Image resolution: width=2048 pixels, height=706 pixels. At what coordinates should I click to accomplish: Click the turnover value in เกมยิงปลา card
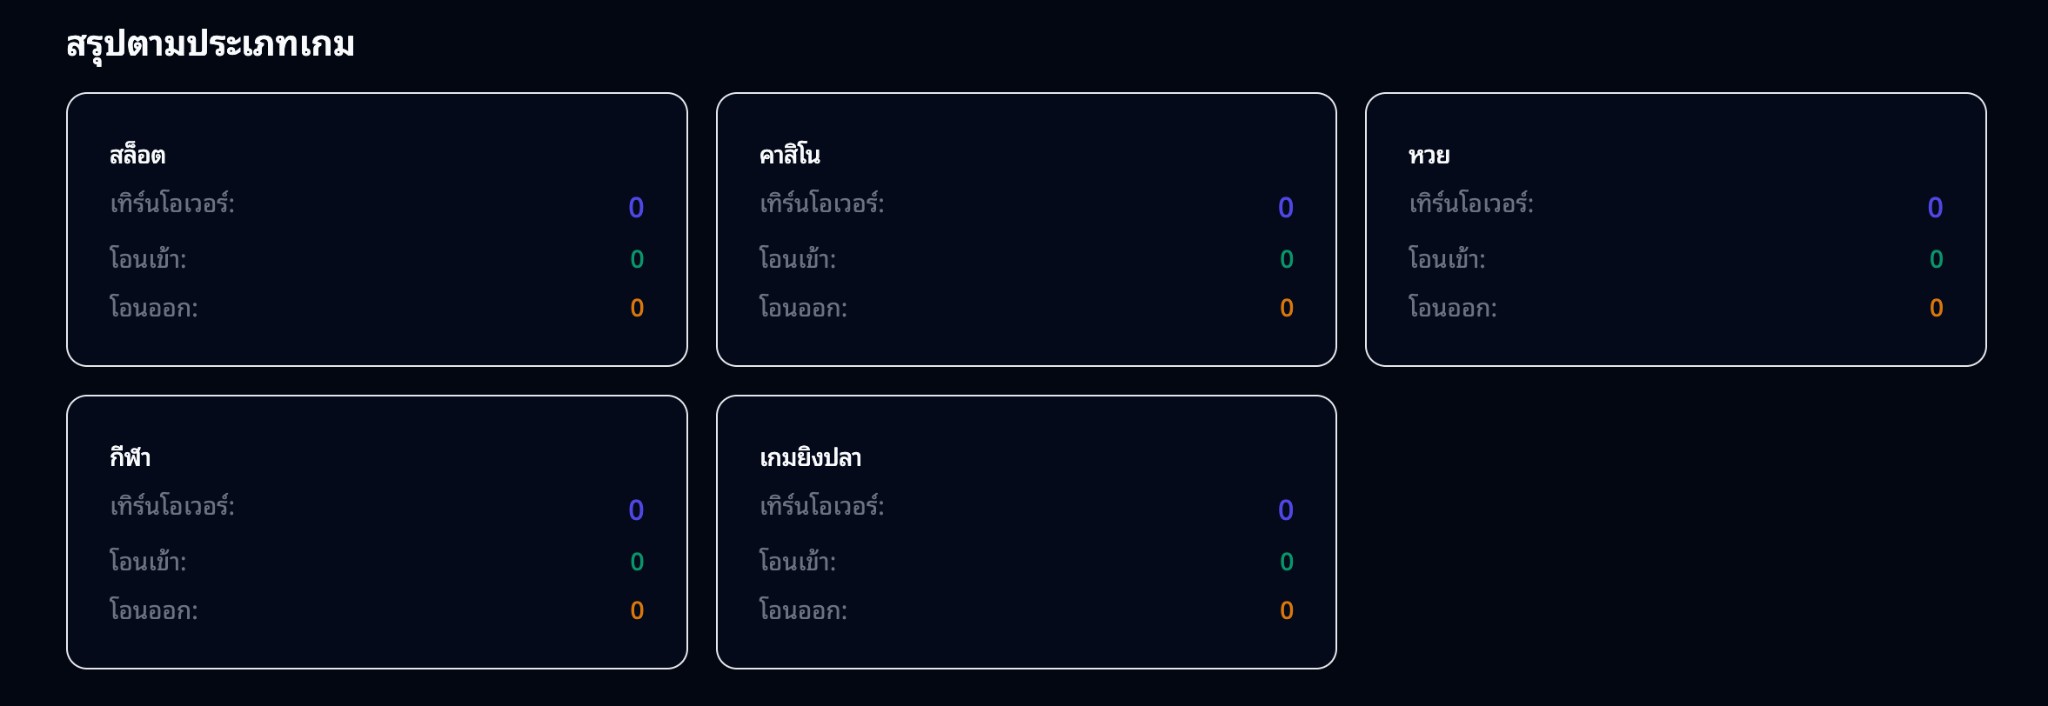tap(1288, 509)
